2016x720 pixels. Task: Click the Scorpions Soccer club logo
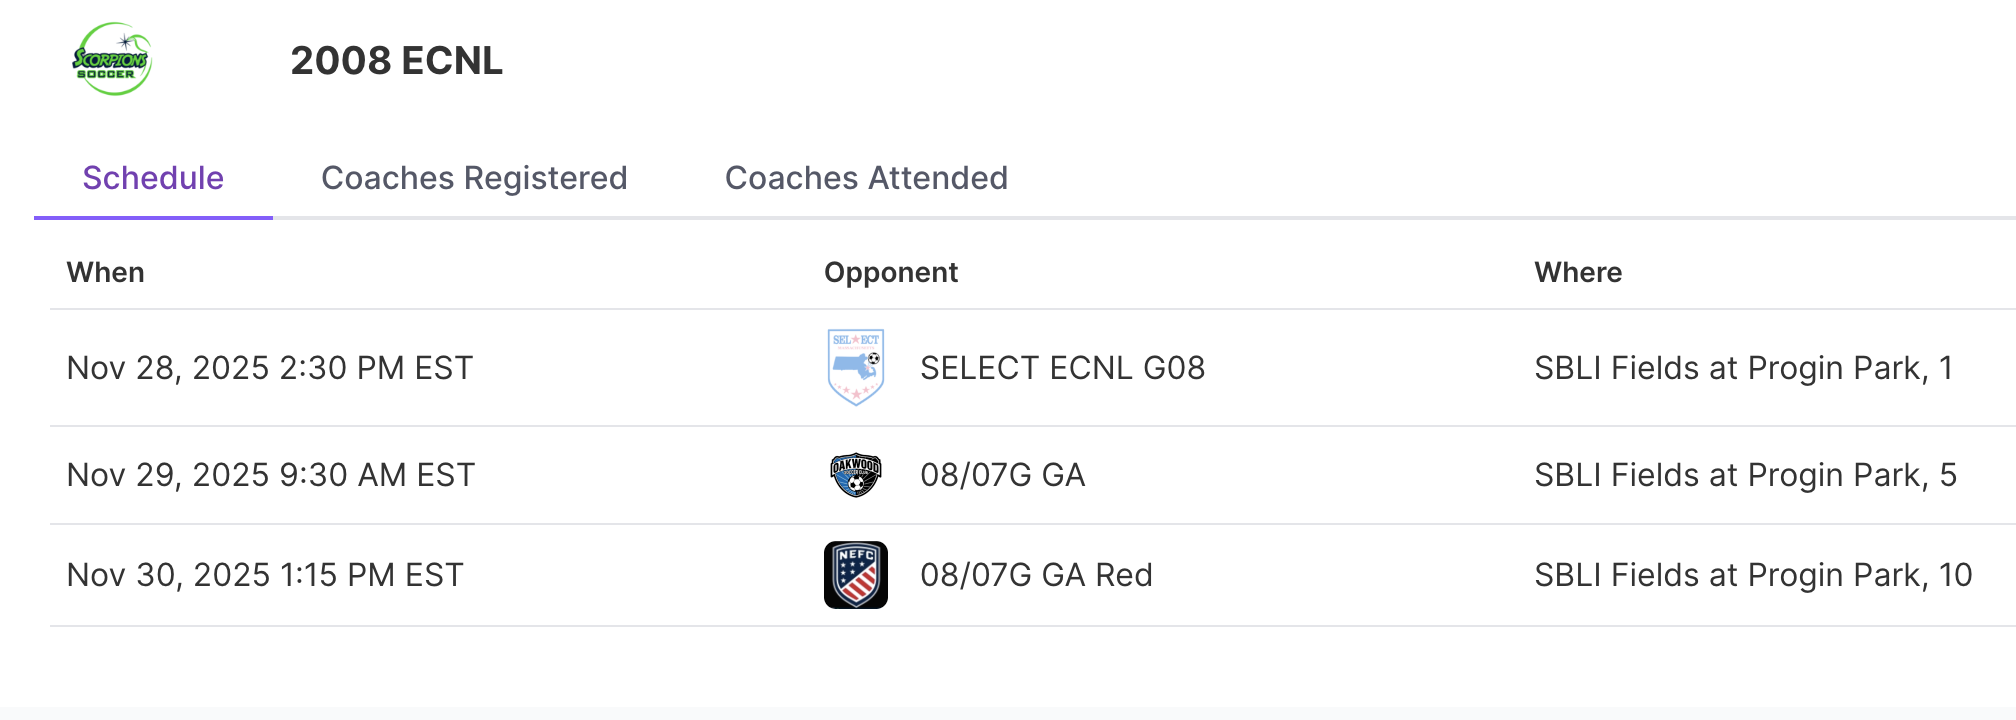(x=112, y=60)
